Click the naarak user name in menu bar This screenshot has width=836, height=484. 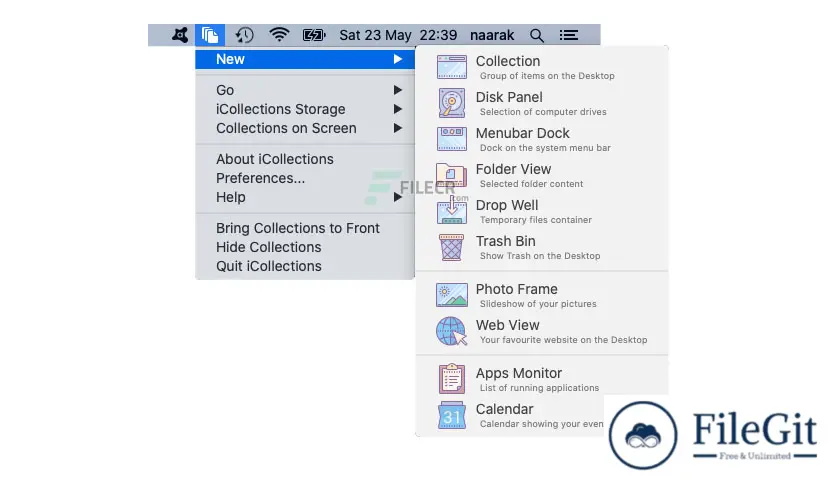[x=492, y=35]
